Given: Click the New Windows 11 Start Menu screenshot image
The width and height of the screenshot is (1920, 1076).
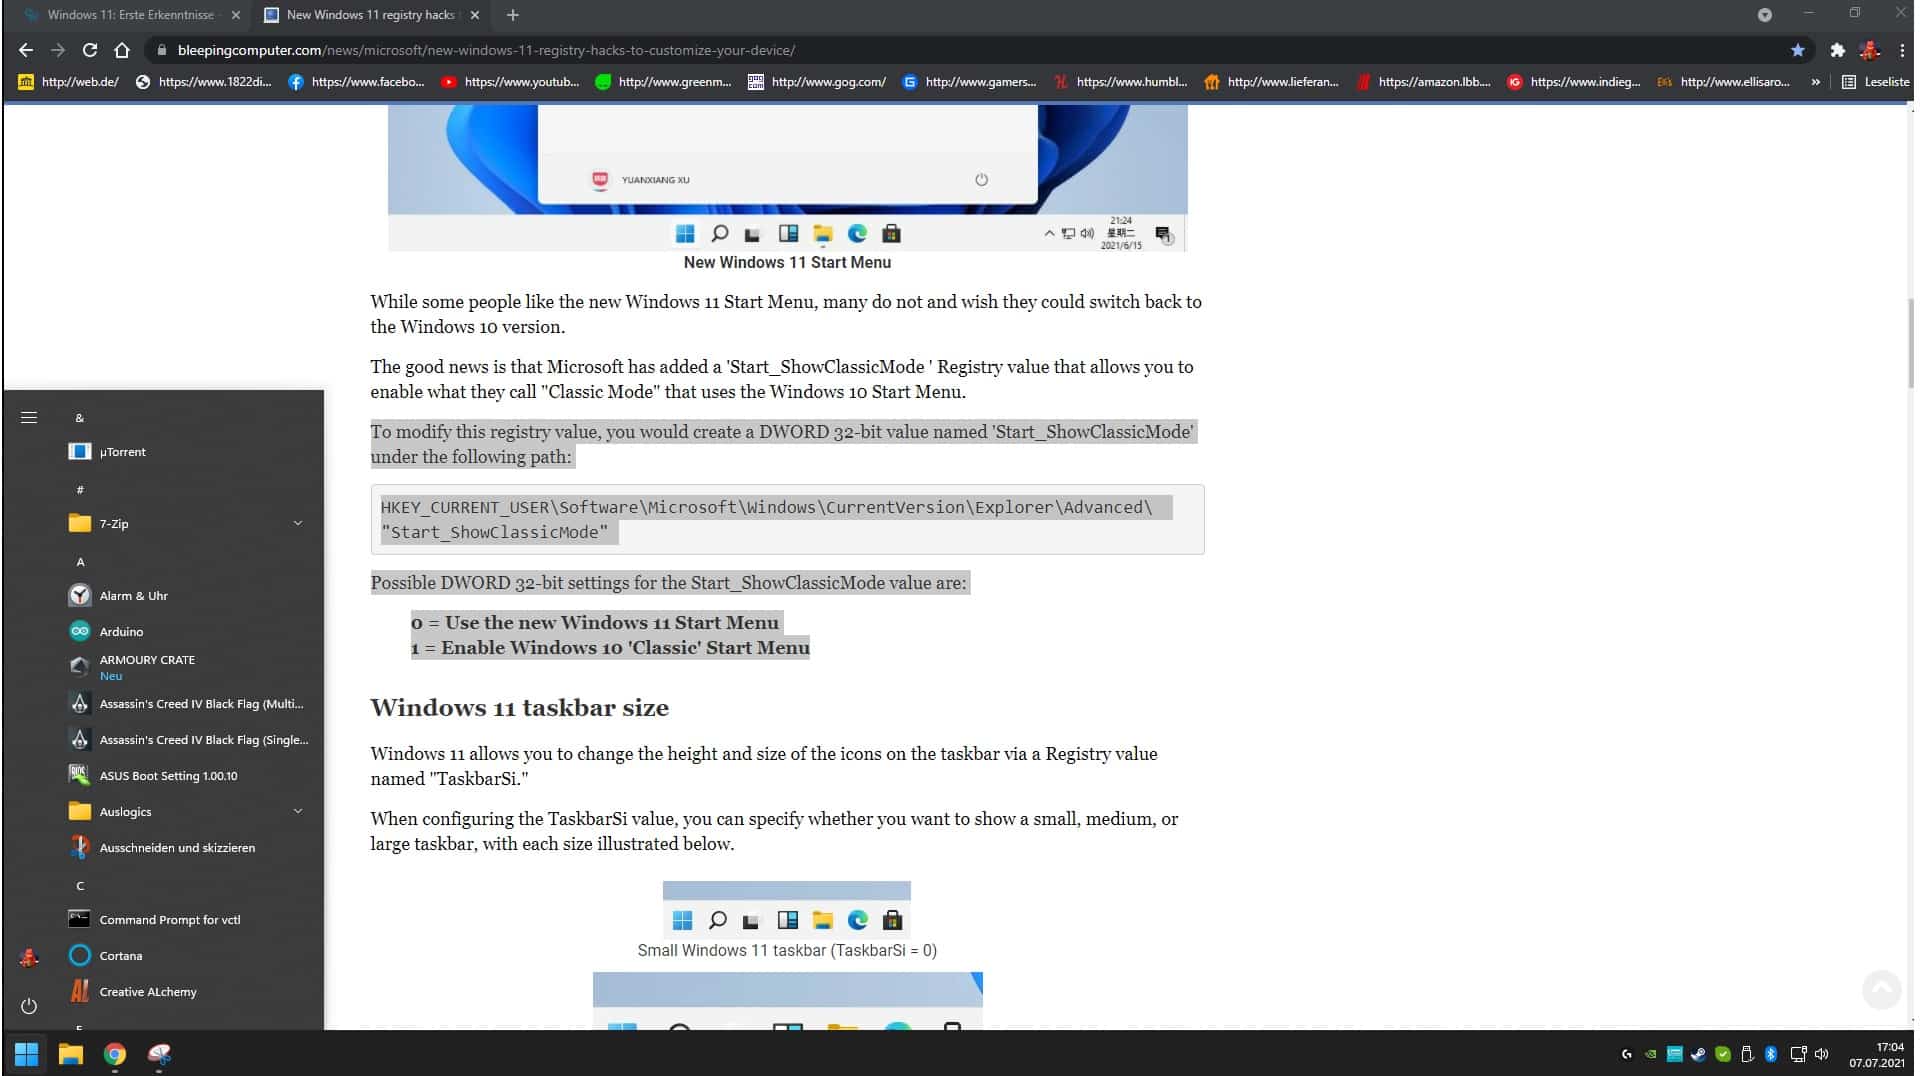Looking at the screenshot, I should tap(787, 178).
